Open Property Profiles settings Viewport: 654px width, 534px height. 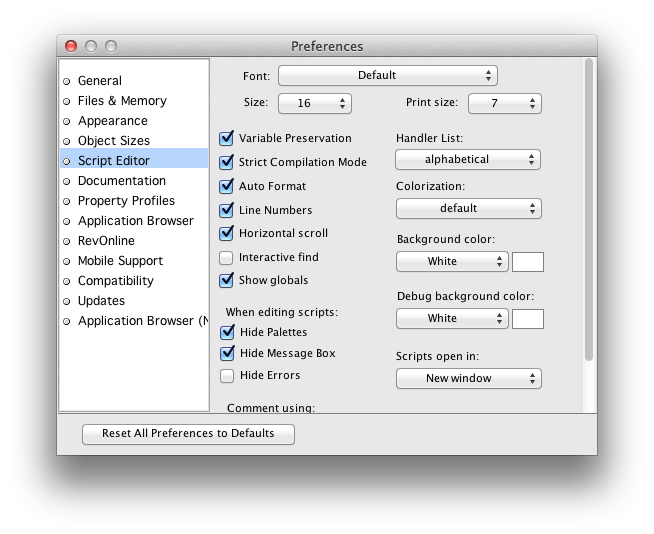coord(125,201)
